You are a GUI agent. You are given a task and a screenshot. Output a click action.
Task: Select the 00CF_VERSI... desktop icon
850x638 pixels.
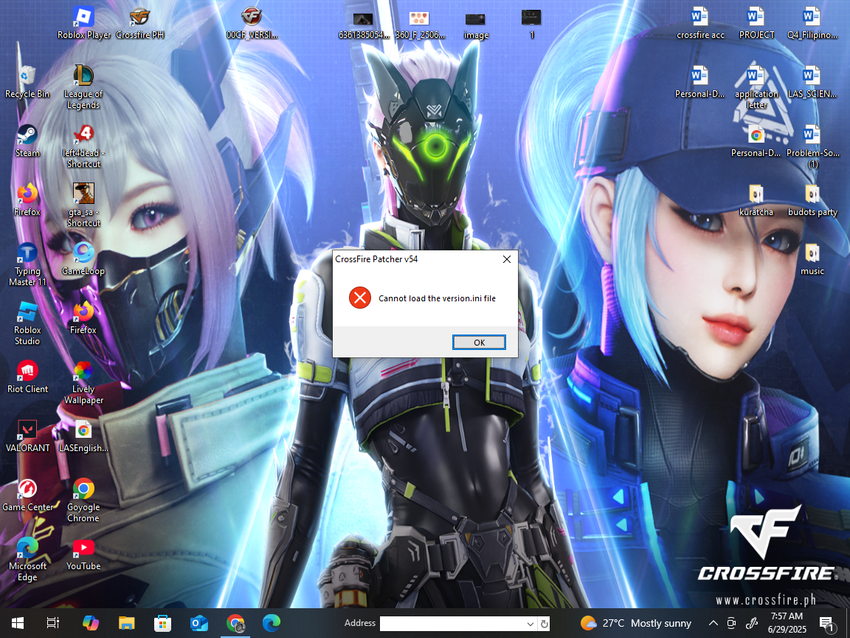pyautogui.click(x=252, y=23)
